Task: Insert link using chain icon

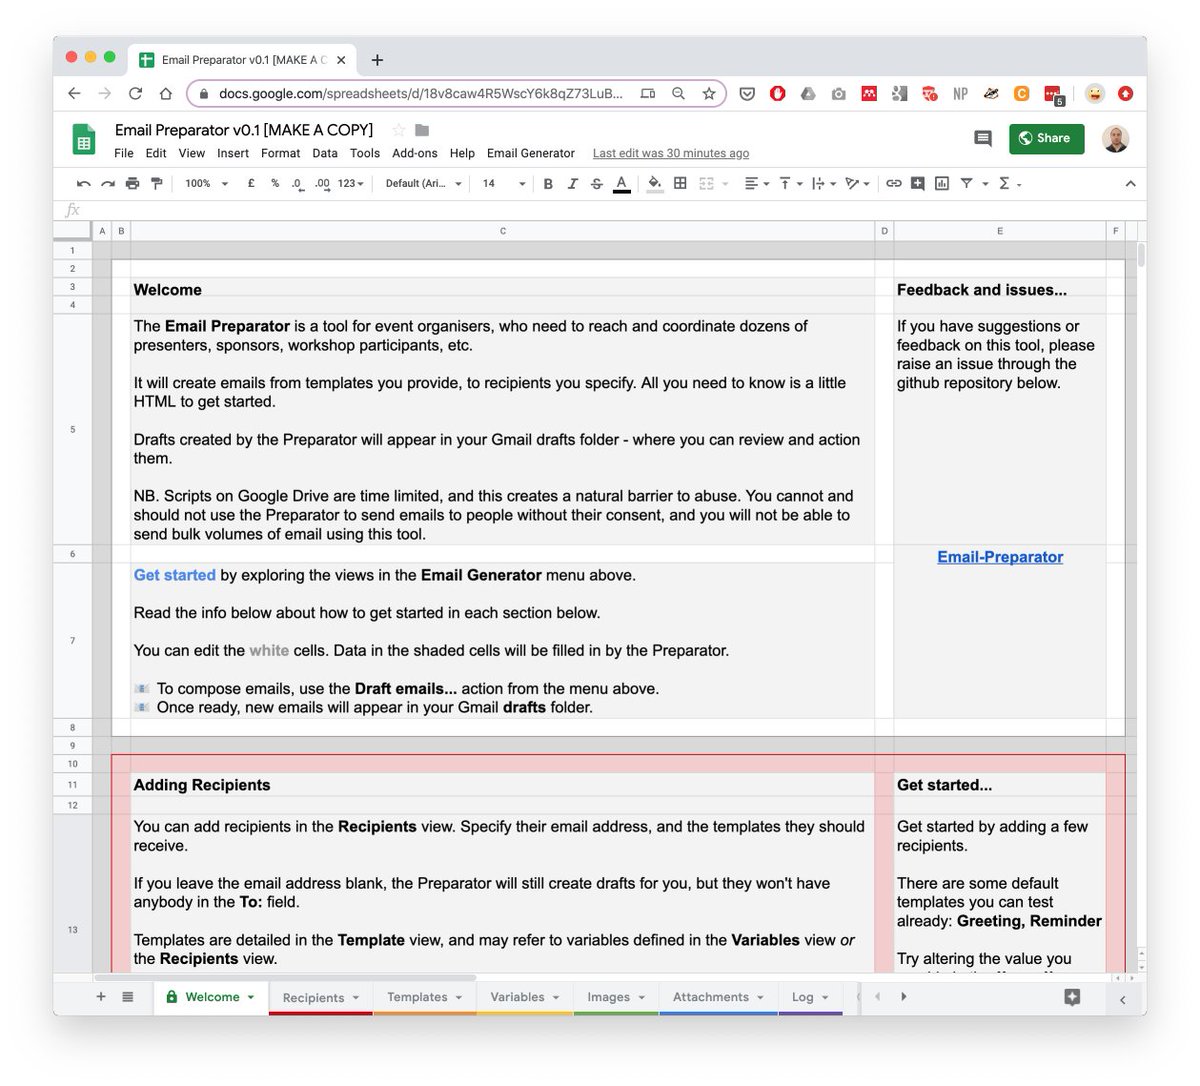Action: pyautogui.click(x=894, y=184)
